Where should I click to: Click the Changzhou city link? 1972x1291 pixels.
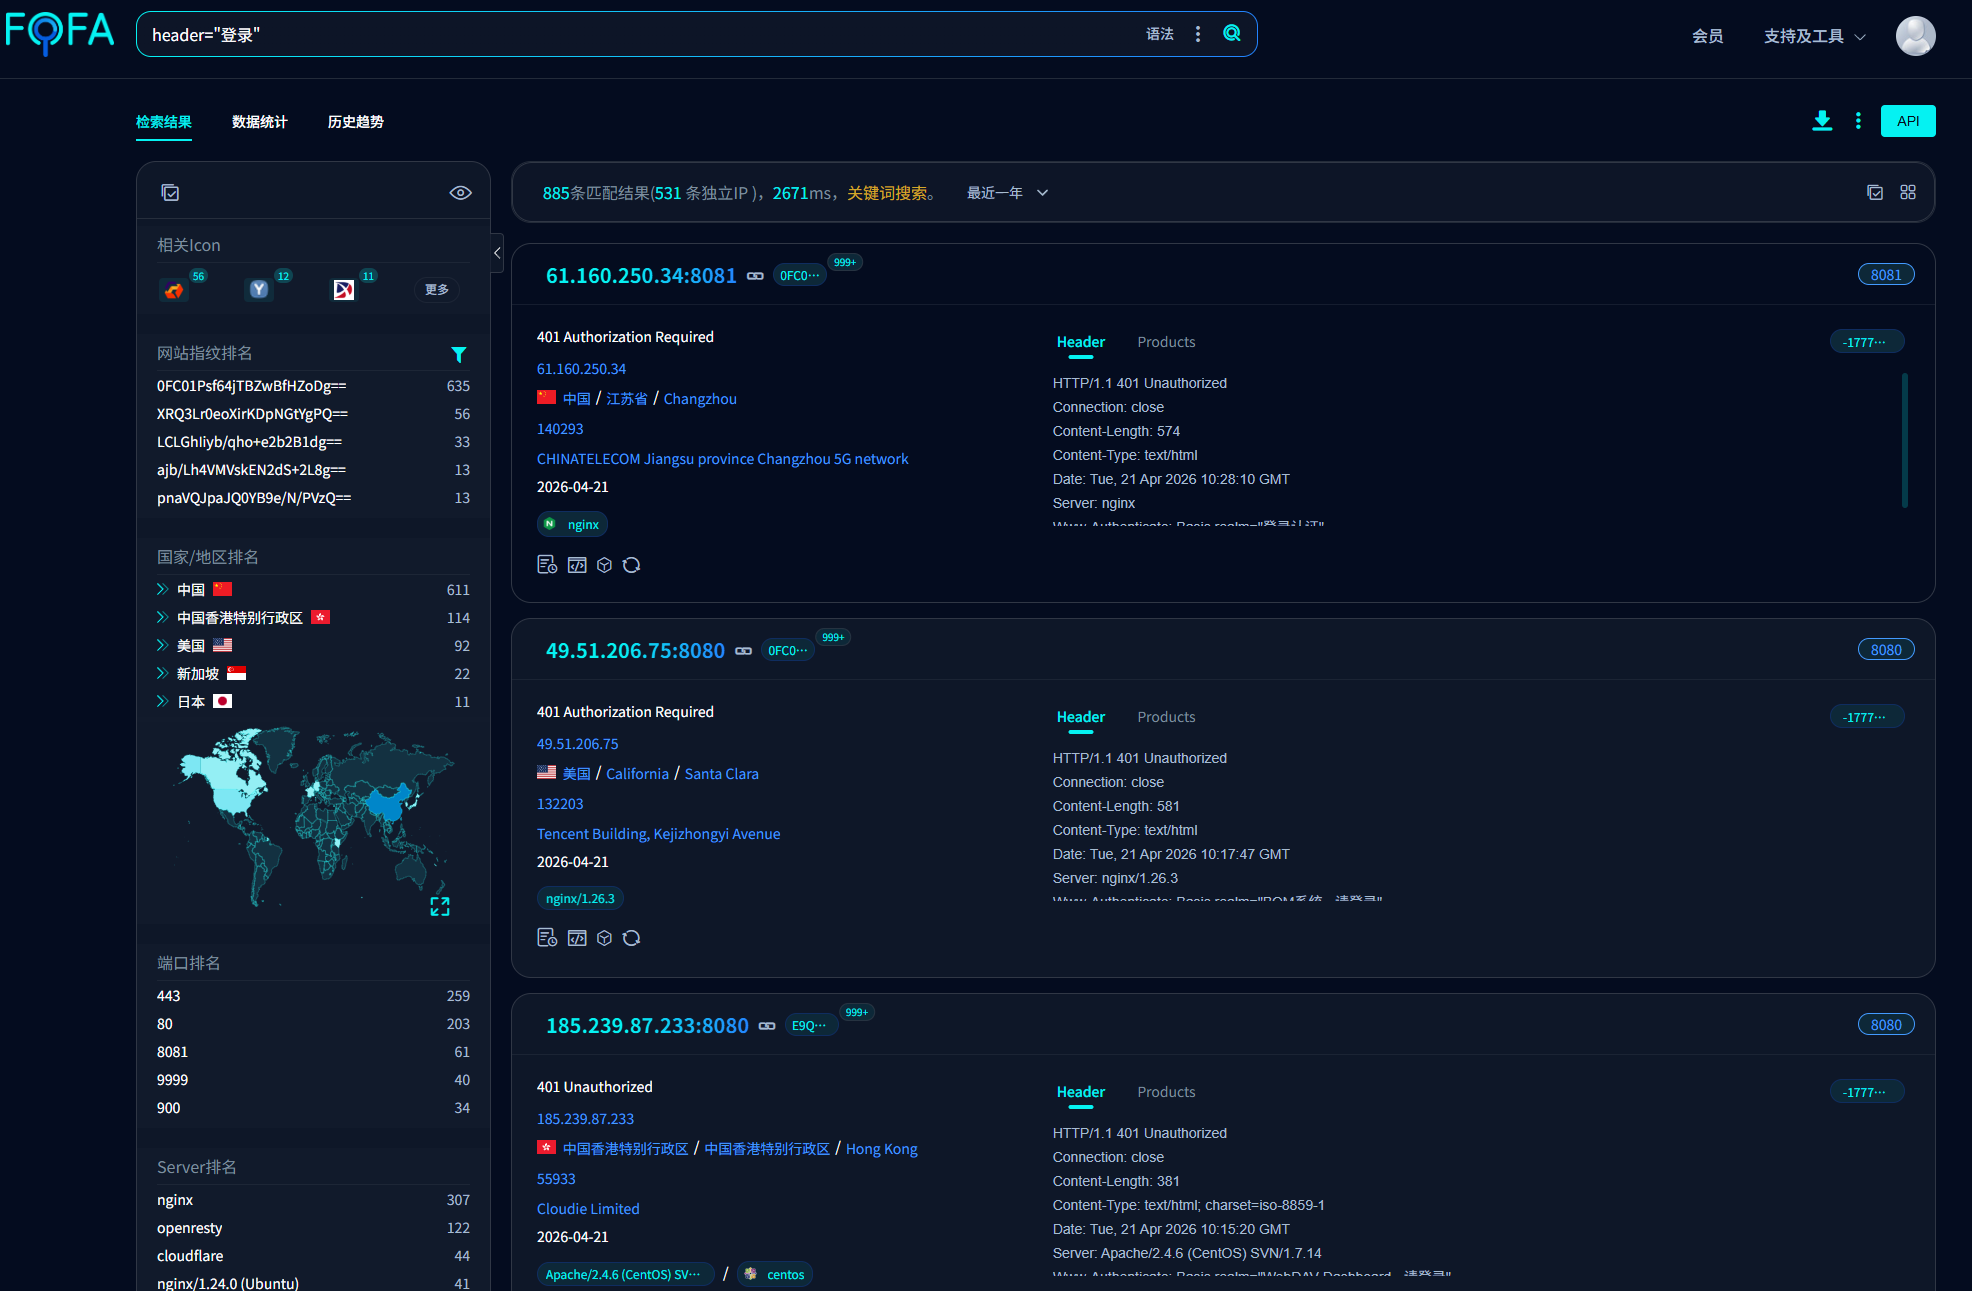point(700,399)
